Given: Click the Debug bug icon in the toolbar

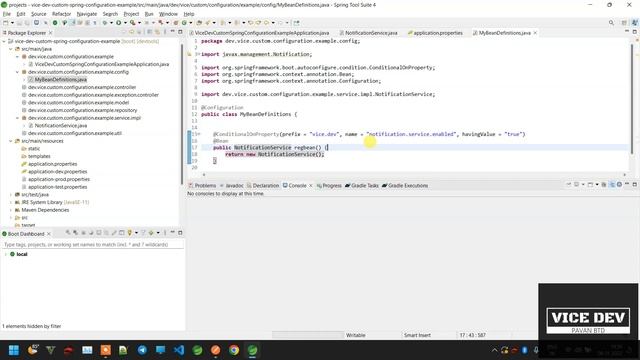Looking at the screenshot, I should [x=104, y=23].
